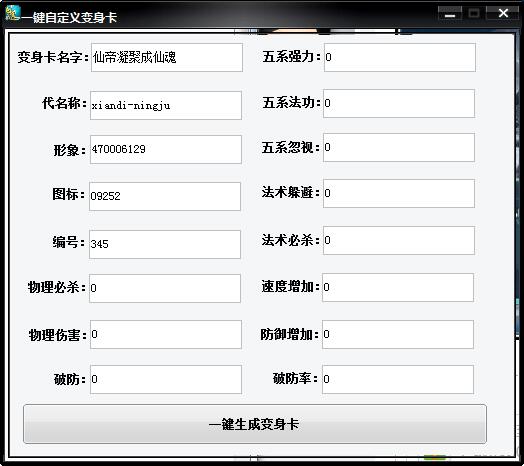Screen dimensions: 524x466
Task: Click the 防御增加 input field
Action: tap(398, 335)
